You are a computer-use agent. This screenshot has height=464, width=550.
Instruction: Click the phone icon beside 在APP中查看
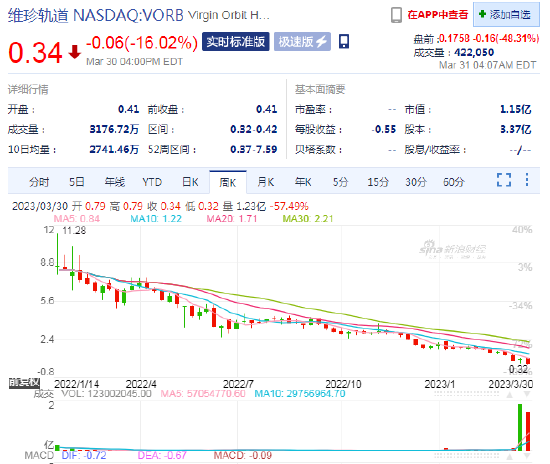[396, 15]
